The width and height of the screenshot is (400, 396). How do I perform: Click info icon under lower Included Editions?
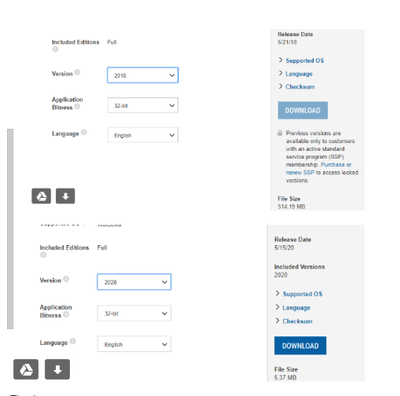(x=43, y=255)
